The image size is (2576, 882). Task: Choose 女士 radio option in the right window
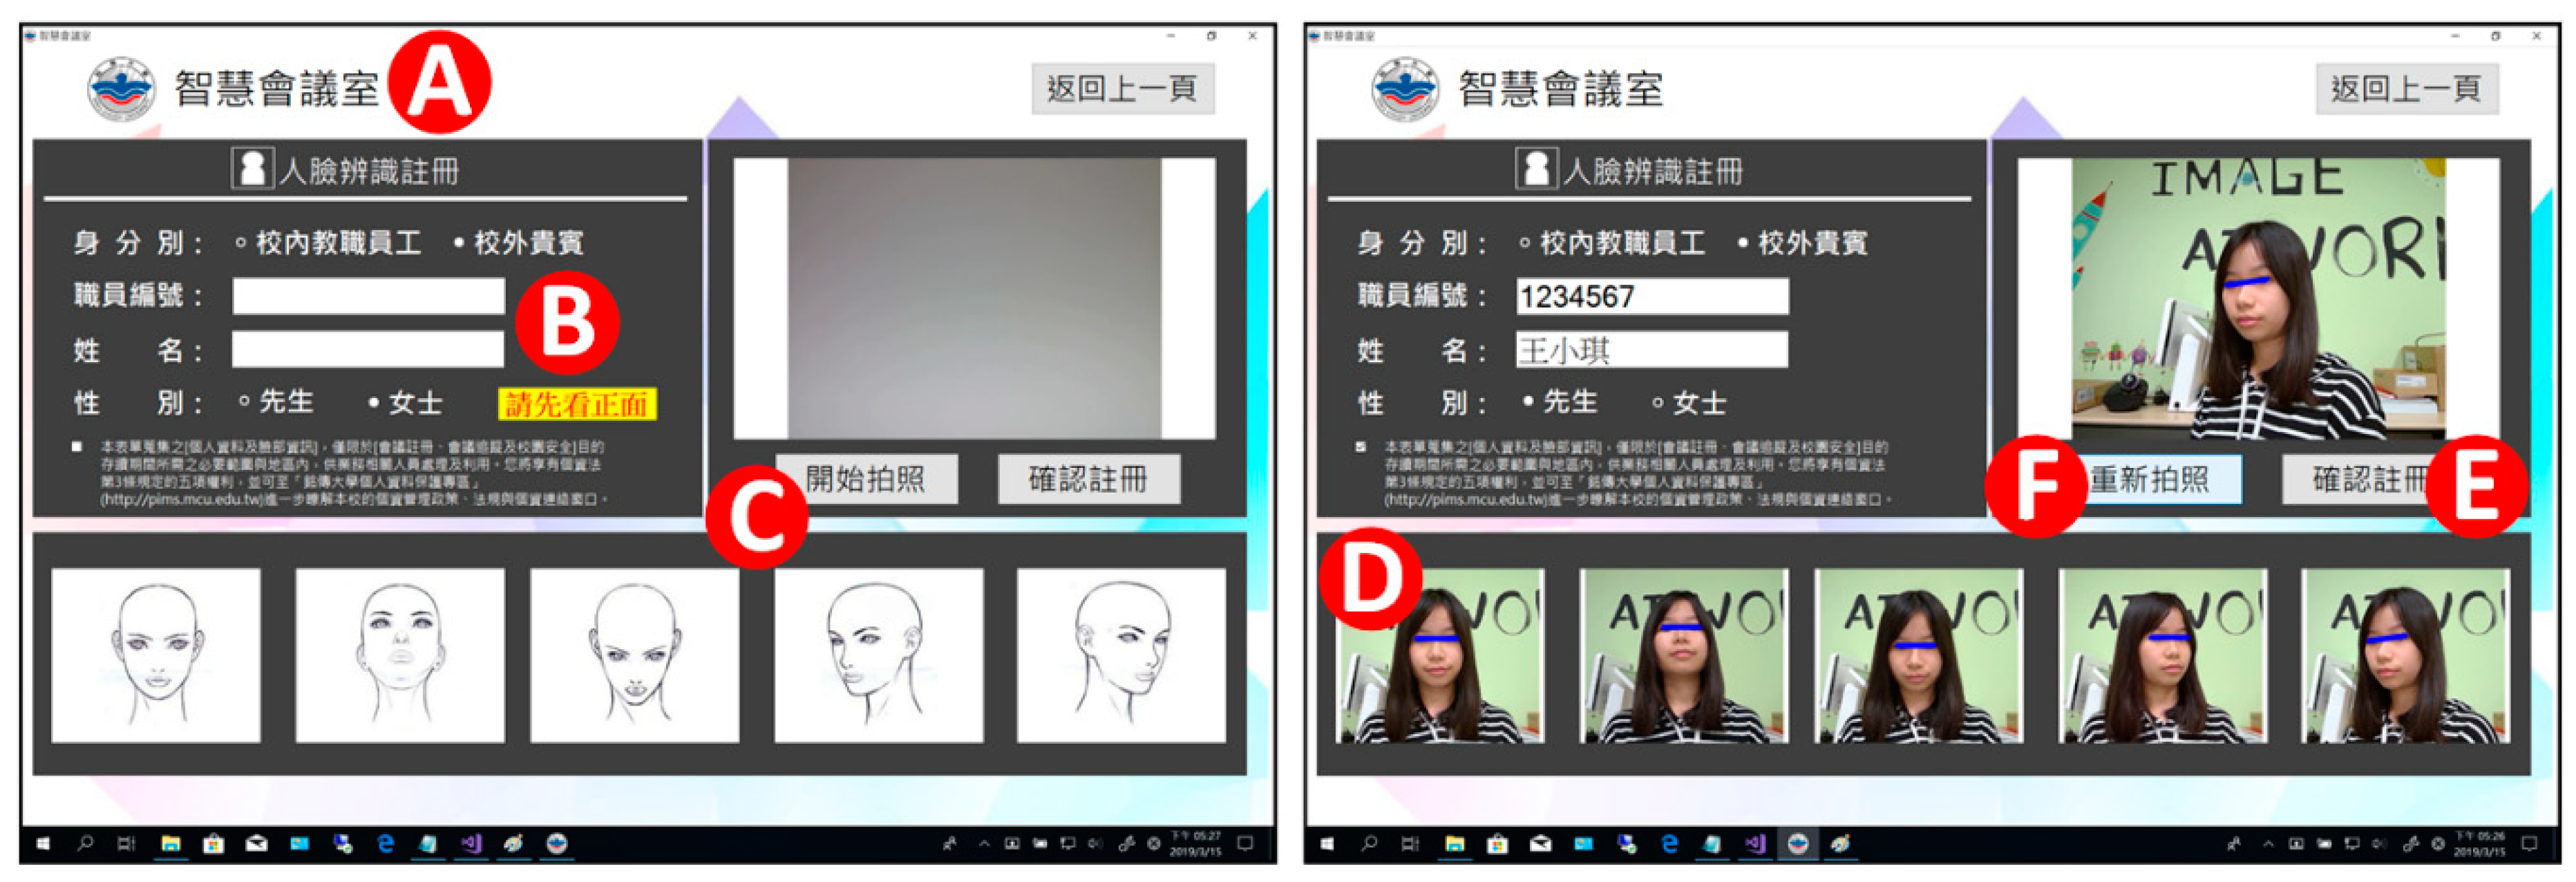point(1657,403)
